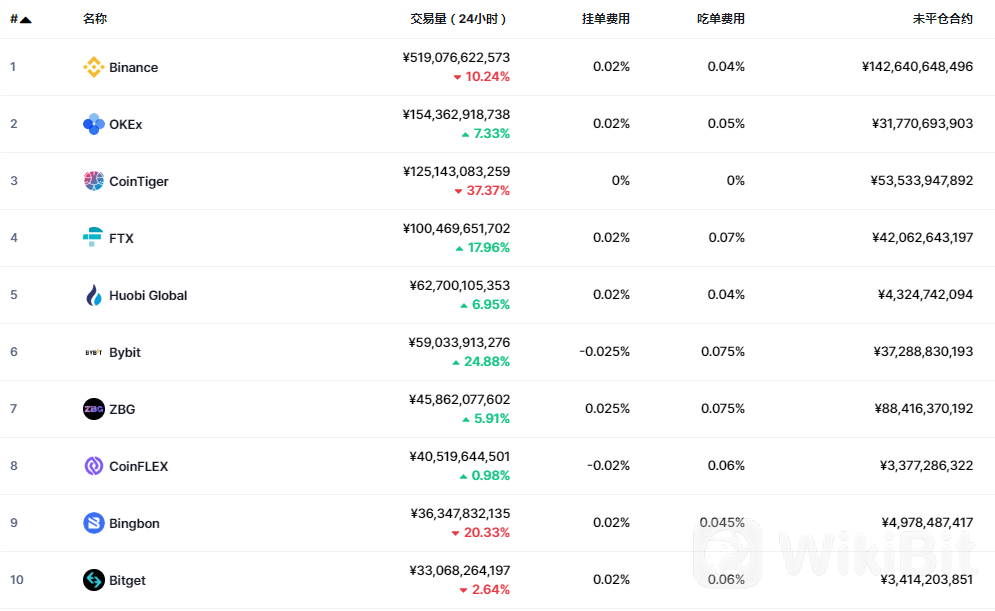This screenshot has height=611, width=995.
Task: Open the CoinFLEX name link
Action: [x=138, y=466]
